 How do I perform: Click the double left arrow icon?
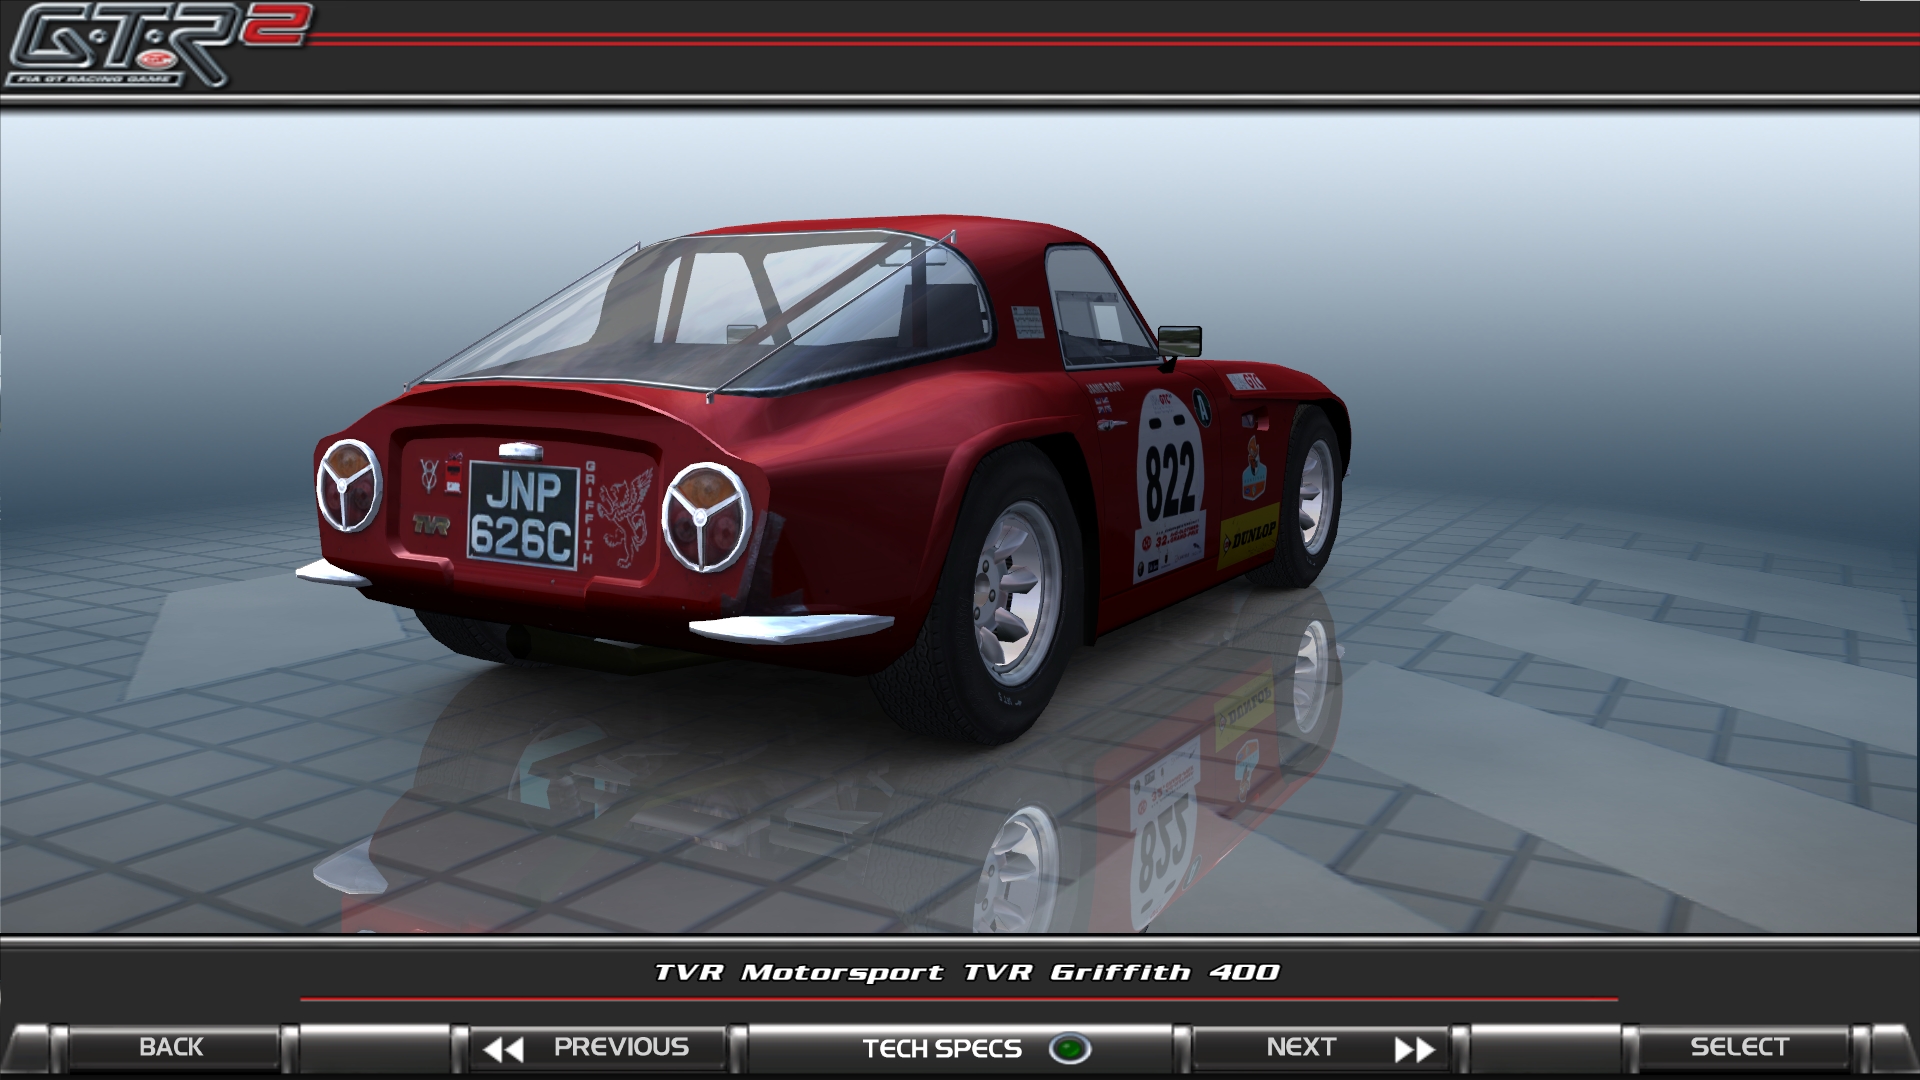[x=503, y=1049]
